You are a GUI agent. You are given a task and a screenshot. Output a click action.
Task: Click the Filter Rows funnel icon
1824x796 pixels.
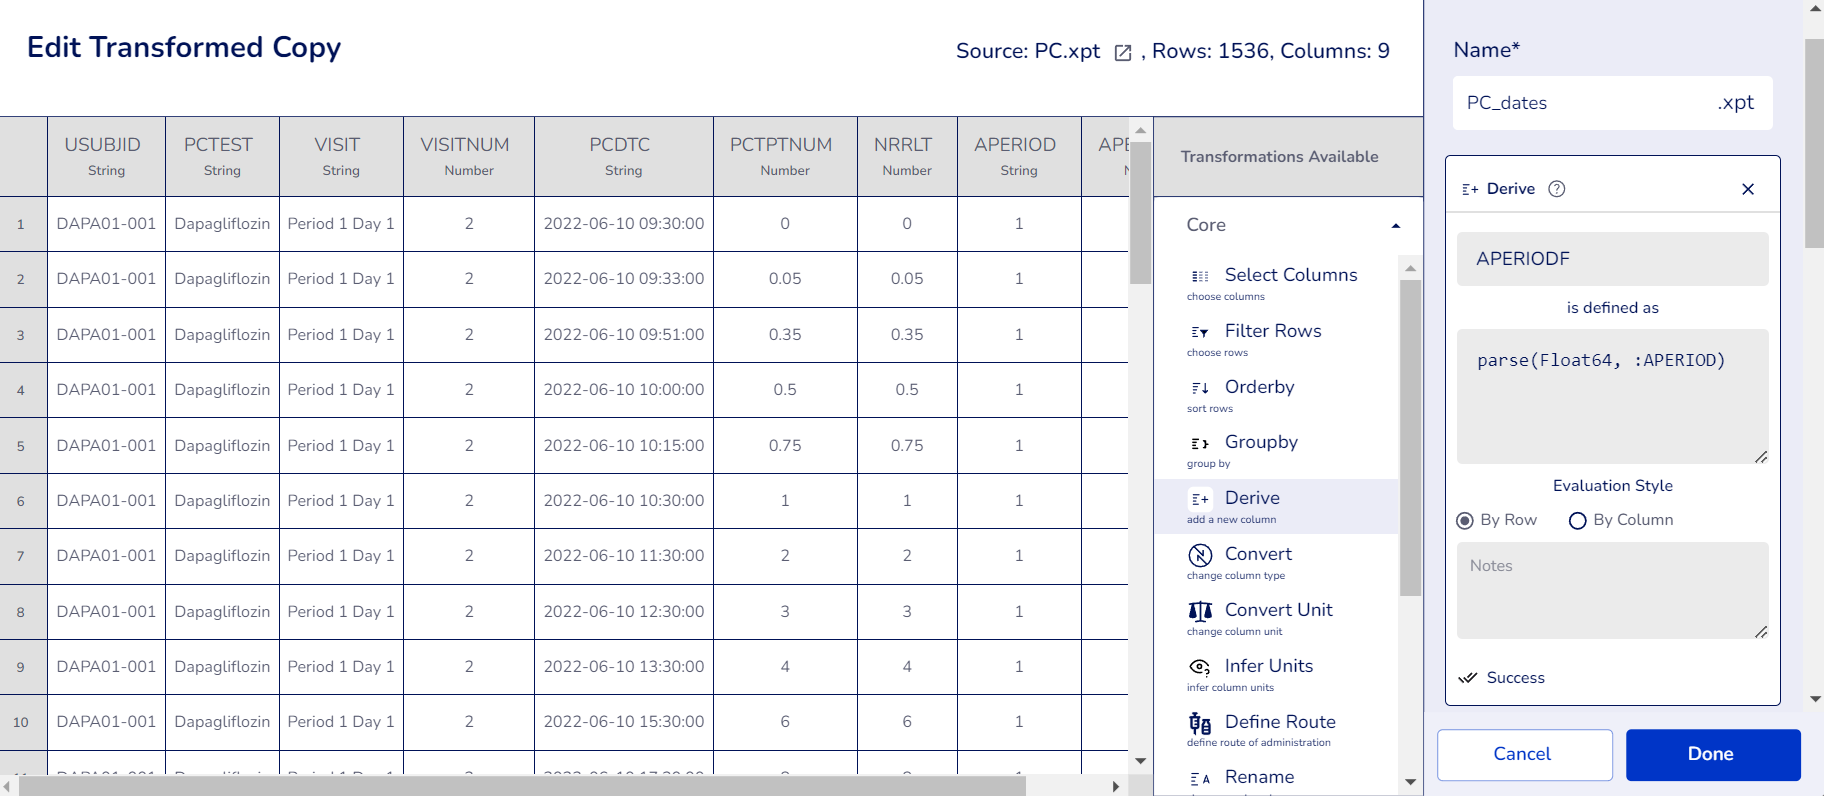(1200, 332)
